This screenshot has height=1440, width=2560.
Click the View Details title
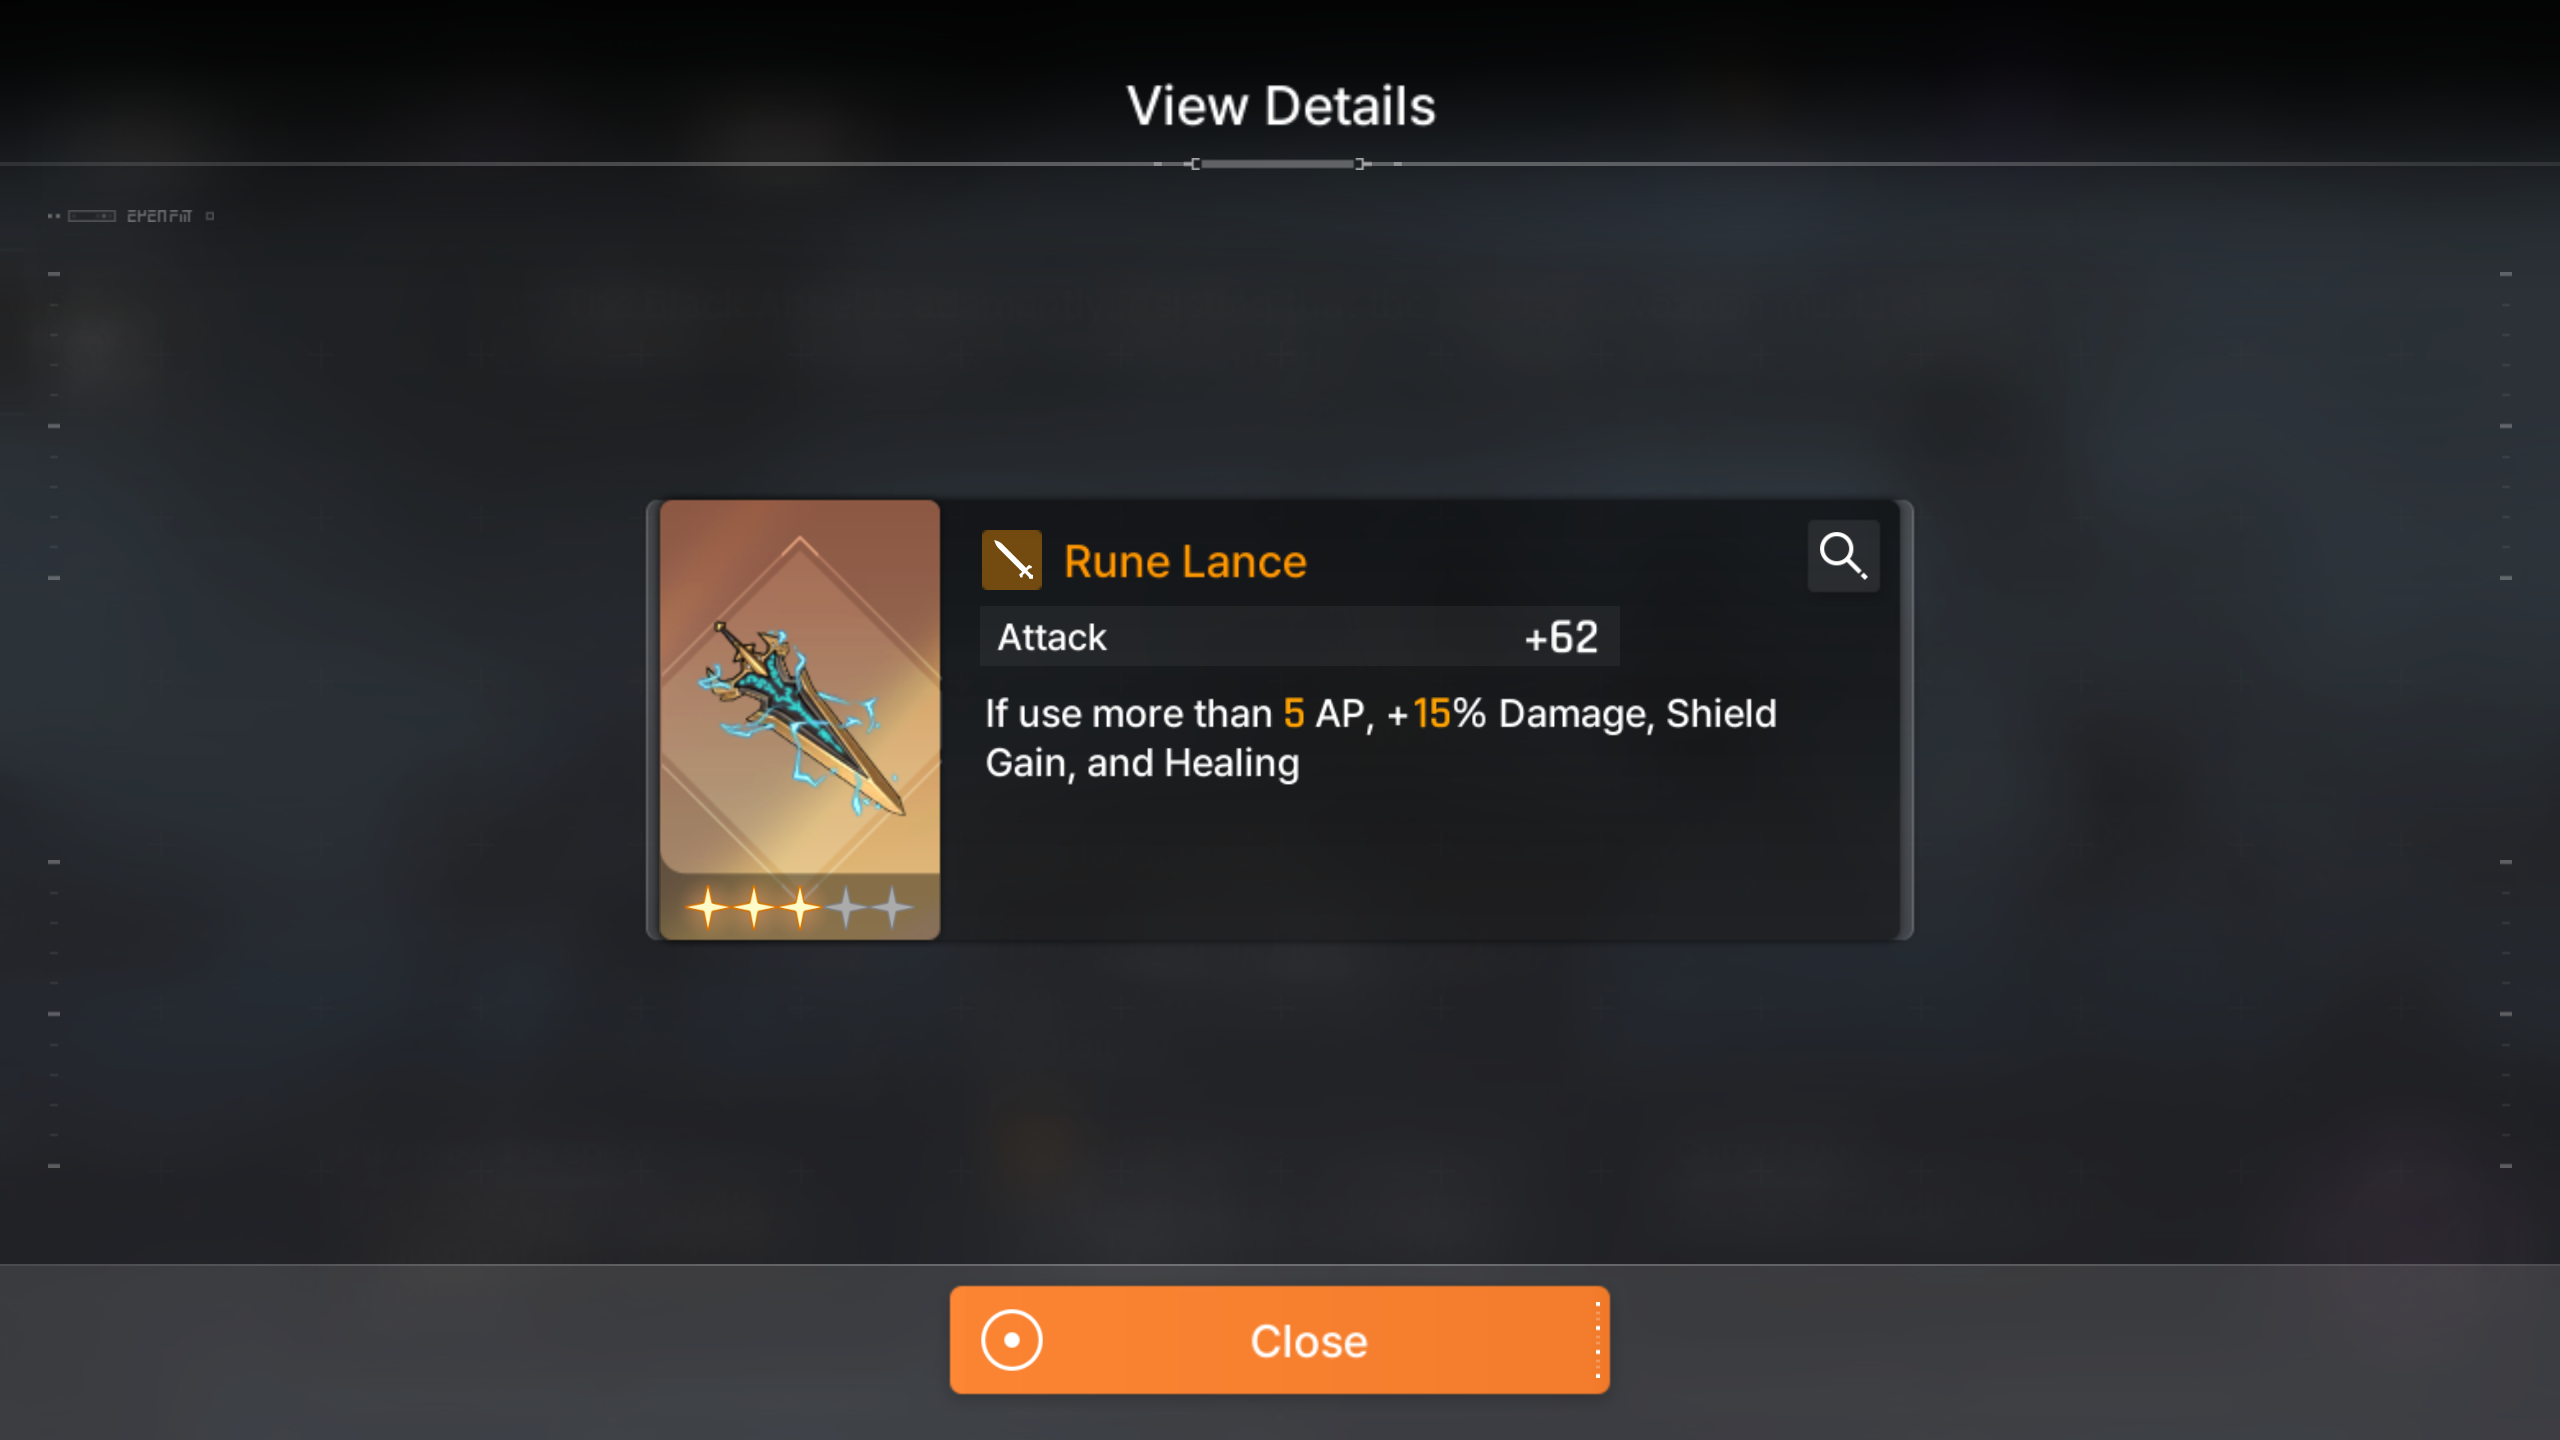(1280, 106)
